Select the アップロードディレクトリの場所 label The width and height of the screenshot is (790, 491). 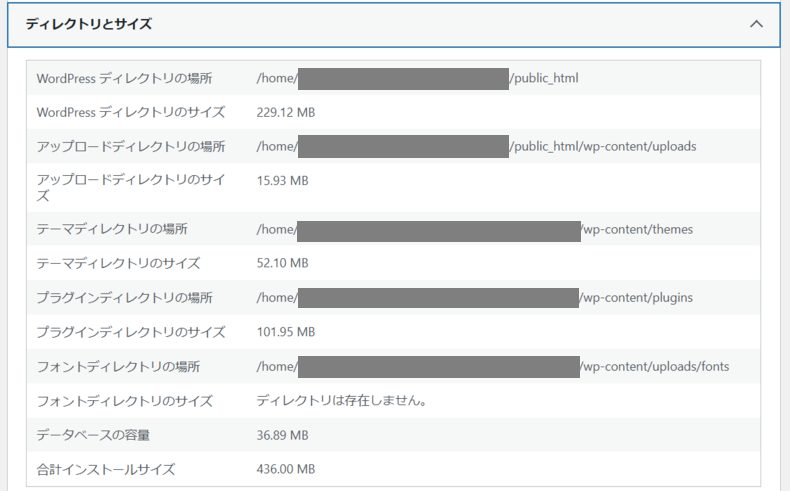(130, 147)
